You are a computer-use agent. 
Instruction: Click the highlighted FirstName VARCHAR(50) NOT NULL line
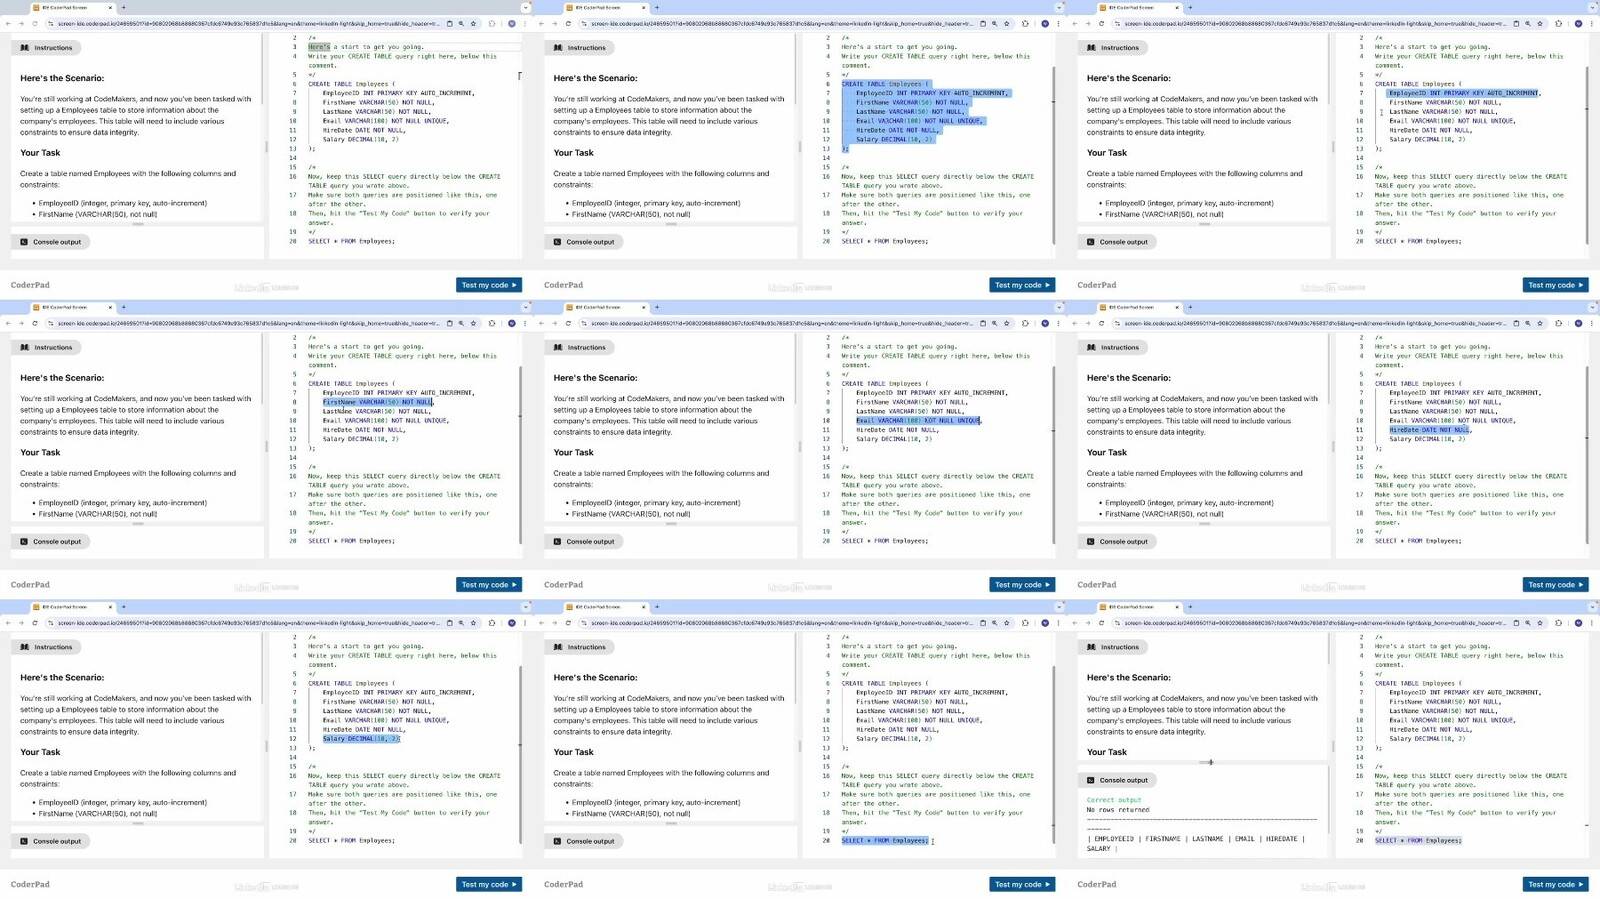[x=377, y=402]
